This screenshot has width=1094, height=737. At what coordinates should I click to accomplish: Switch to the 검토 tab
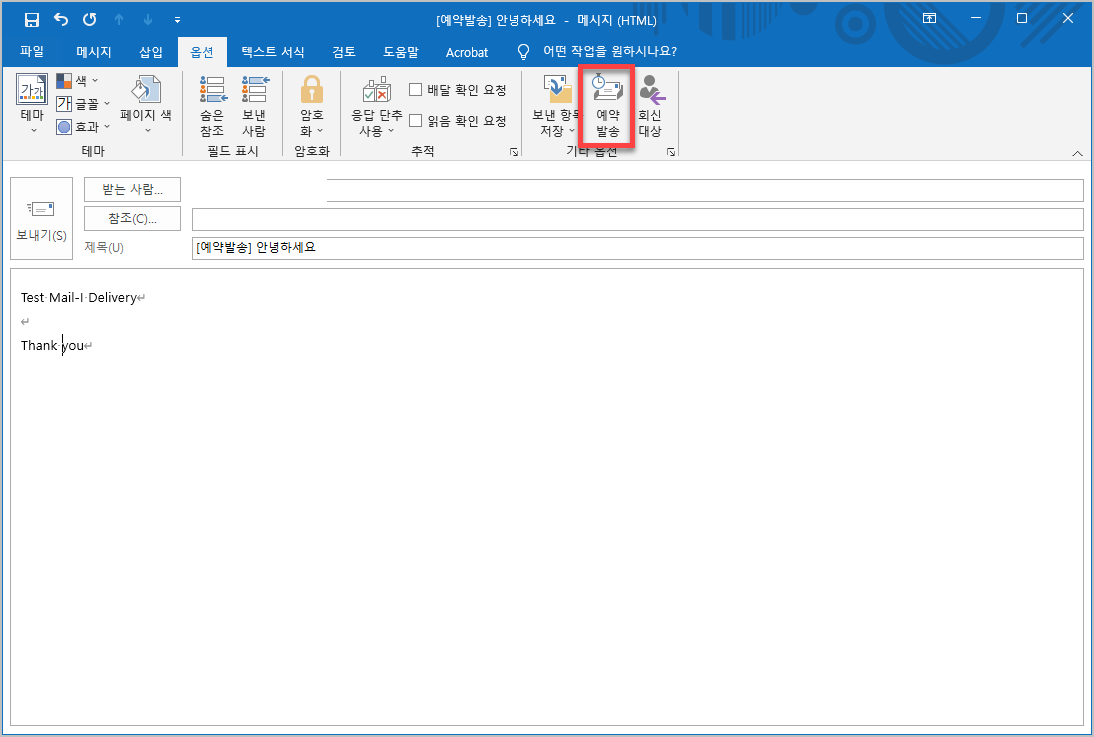pos(344,52)
